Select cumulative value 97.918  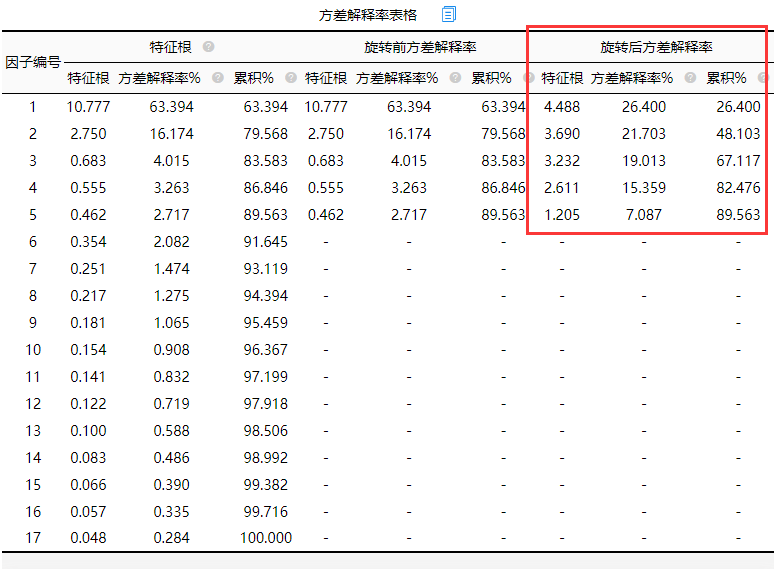coord(266,404)
